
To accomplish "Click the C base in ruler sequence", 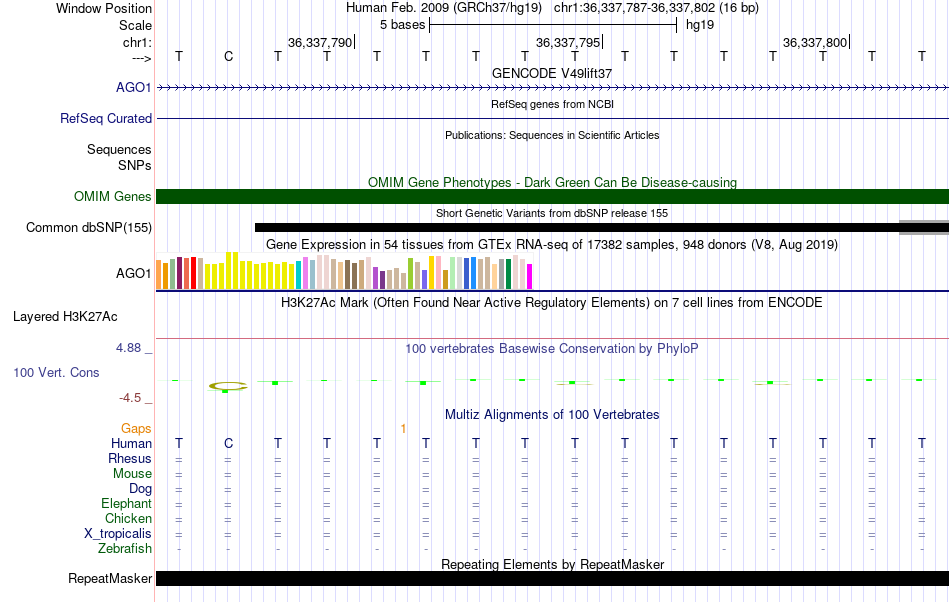I will 228,57.
